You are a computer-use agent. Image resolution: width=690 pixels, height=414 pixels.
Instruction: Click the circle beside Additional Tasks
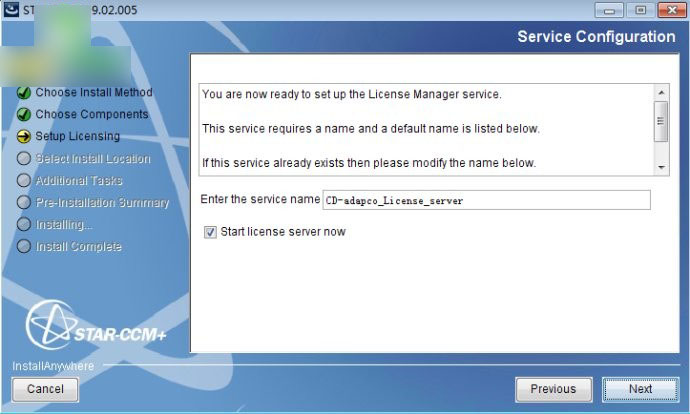point(23,180)
